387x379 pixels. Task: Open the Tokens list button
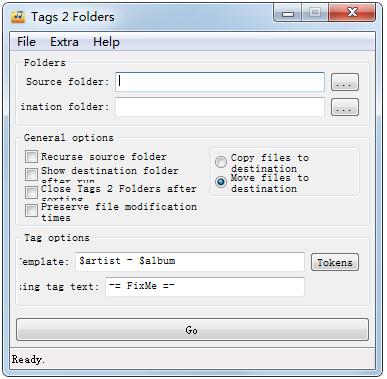335,262
